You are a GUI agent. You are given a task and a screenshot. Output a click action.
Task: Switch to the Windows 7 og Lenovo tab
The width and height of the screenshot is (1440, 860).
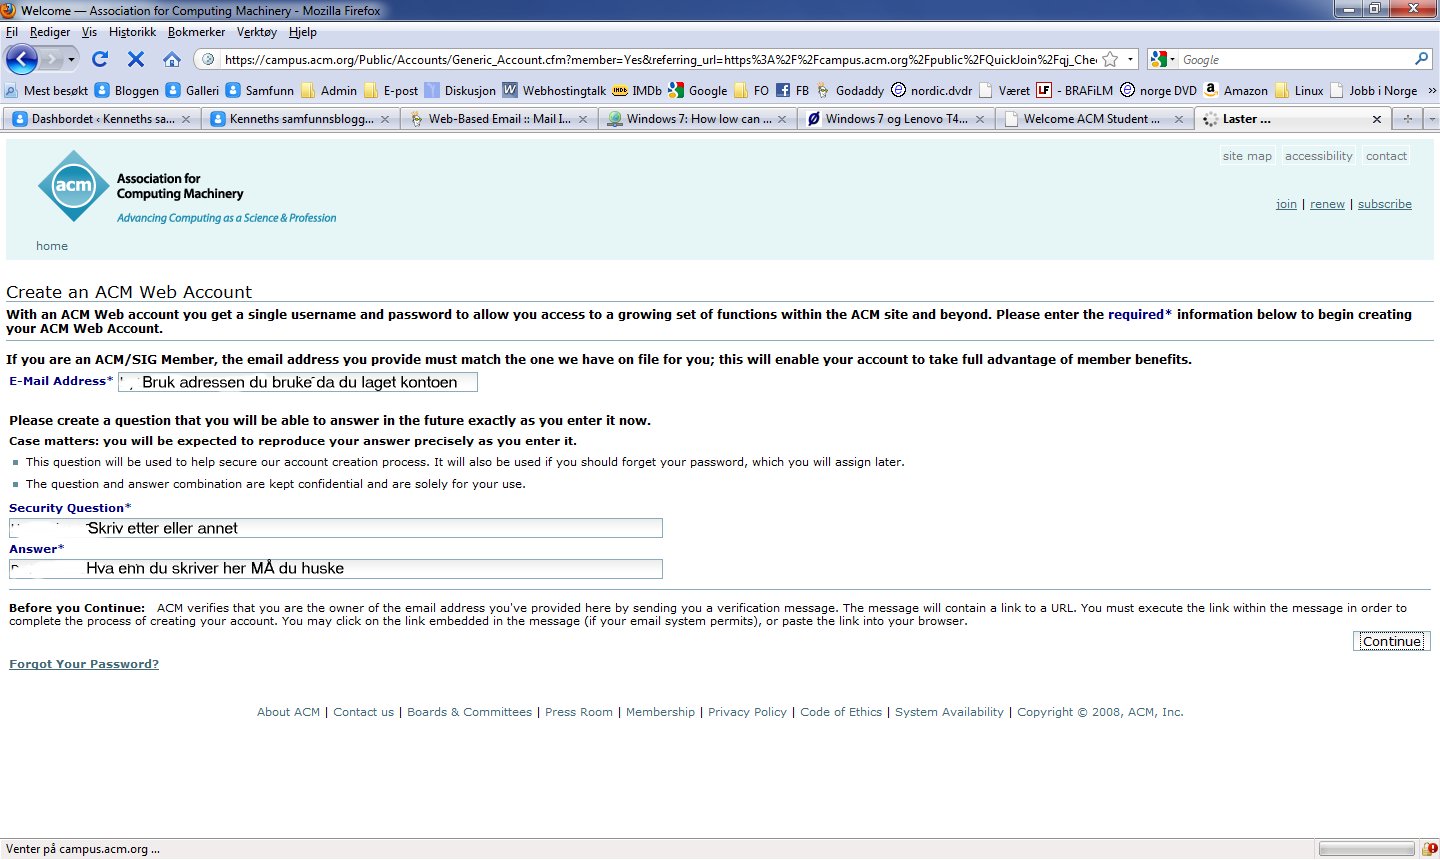tap(896, 119)
